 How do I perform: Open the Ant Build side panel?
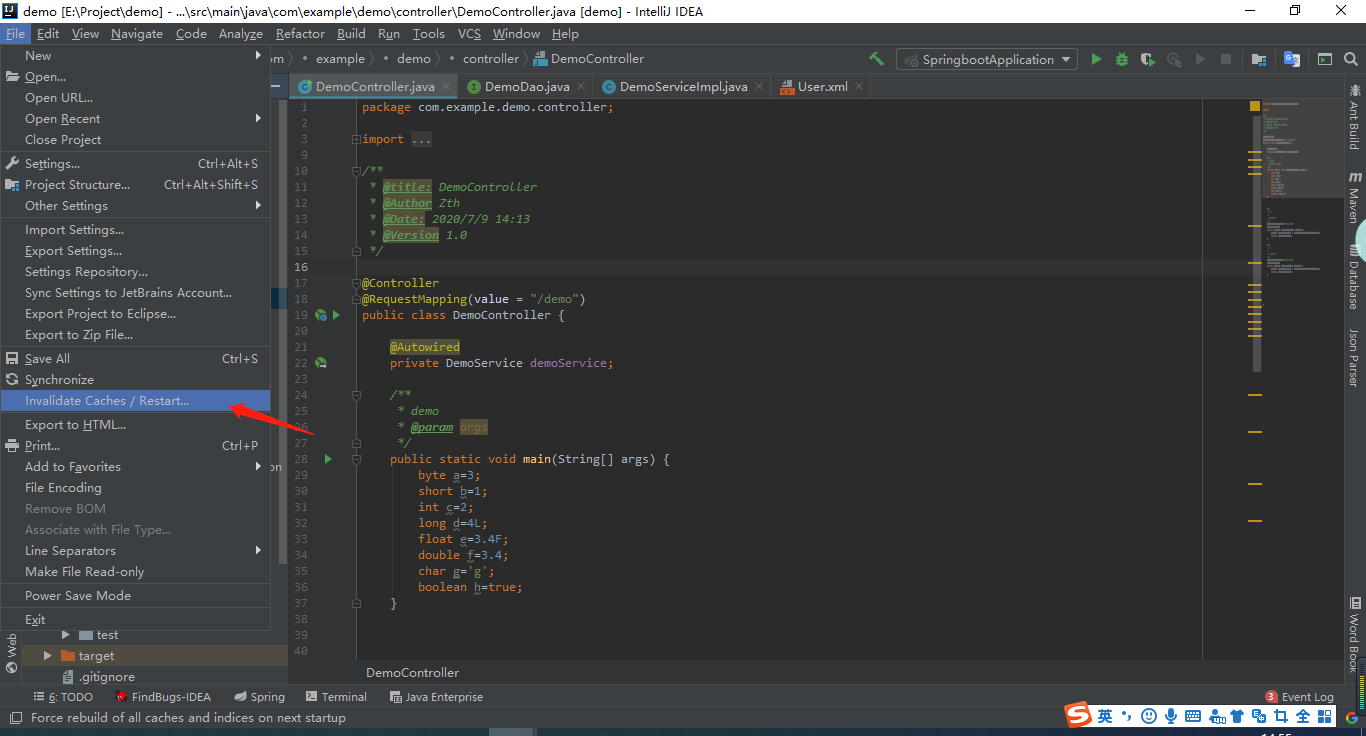(1354, 116)
